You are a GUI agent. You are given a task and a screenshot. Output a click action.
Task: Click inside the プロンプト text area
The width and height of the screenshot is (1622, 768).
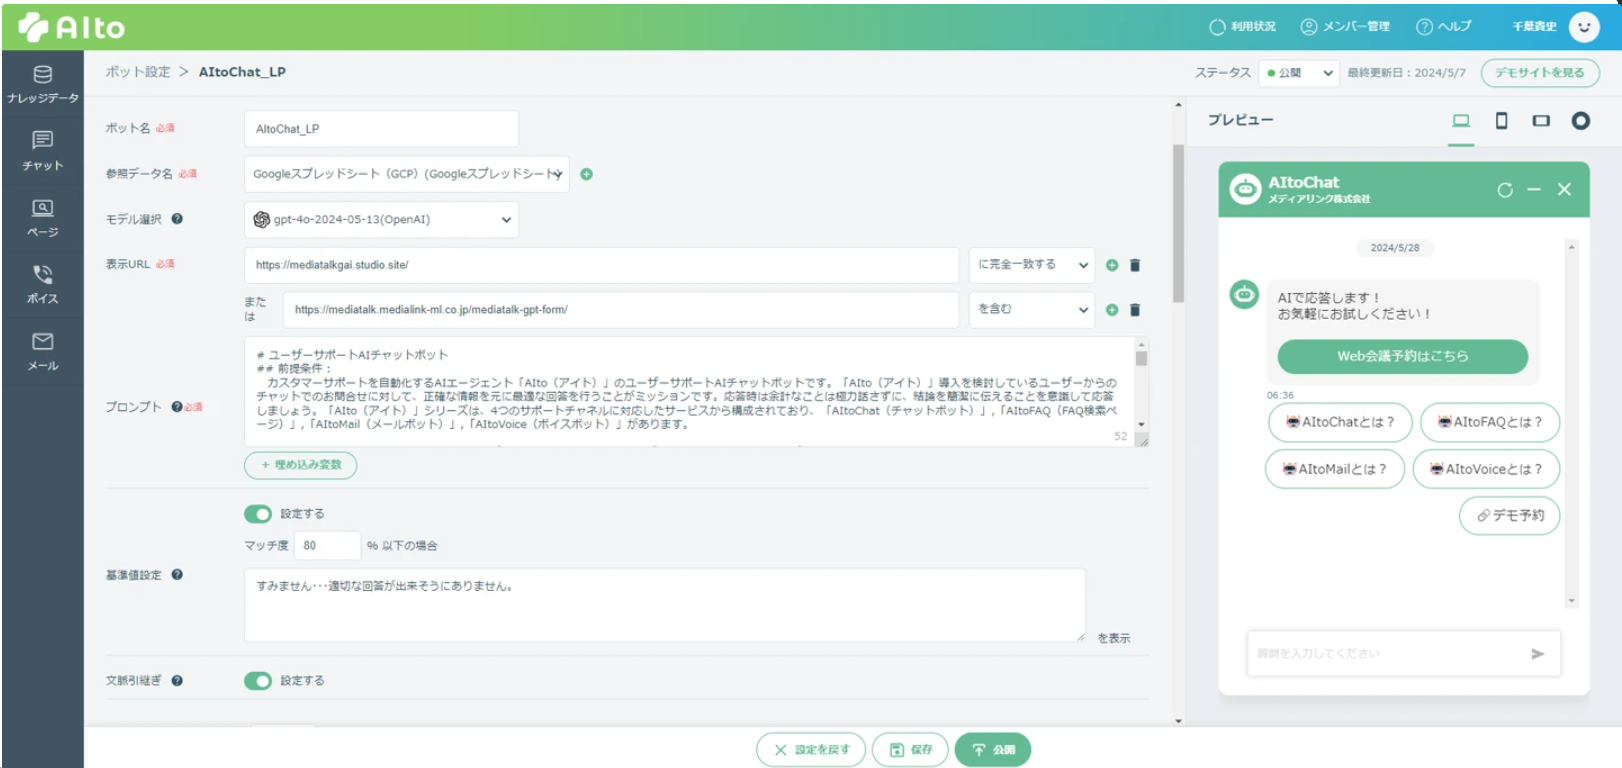click(689, 391)
